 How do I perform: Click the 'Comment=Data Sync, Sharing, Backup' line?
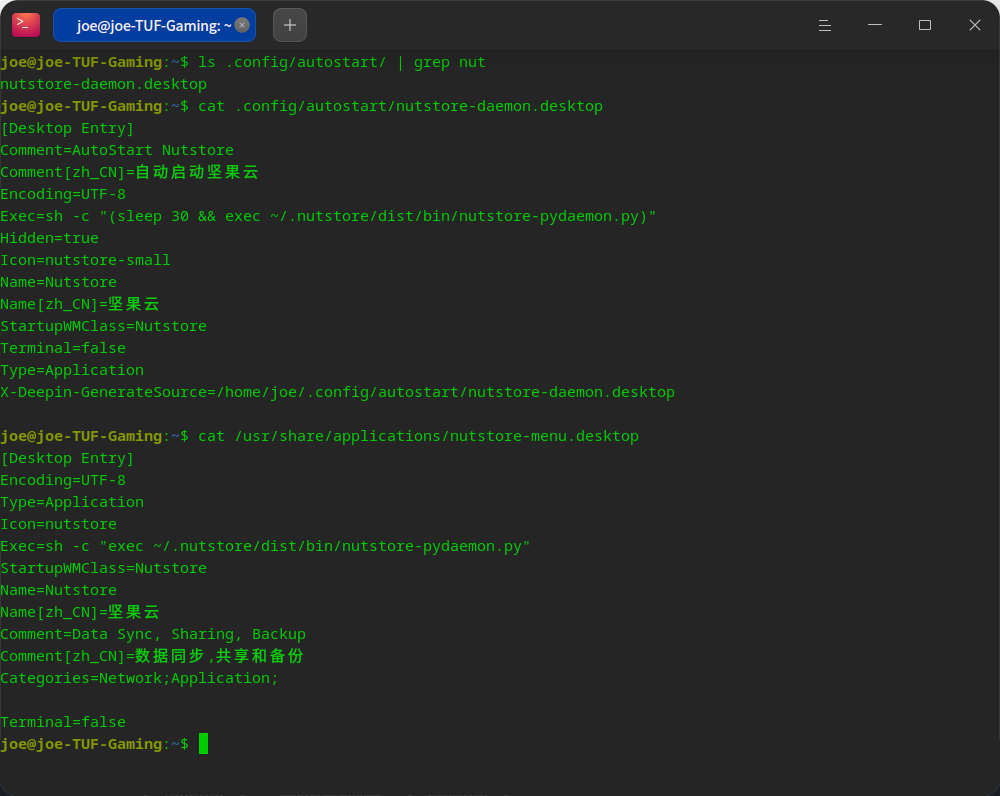(153, 635)
